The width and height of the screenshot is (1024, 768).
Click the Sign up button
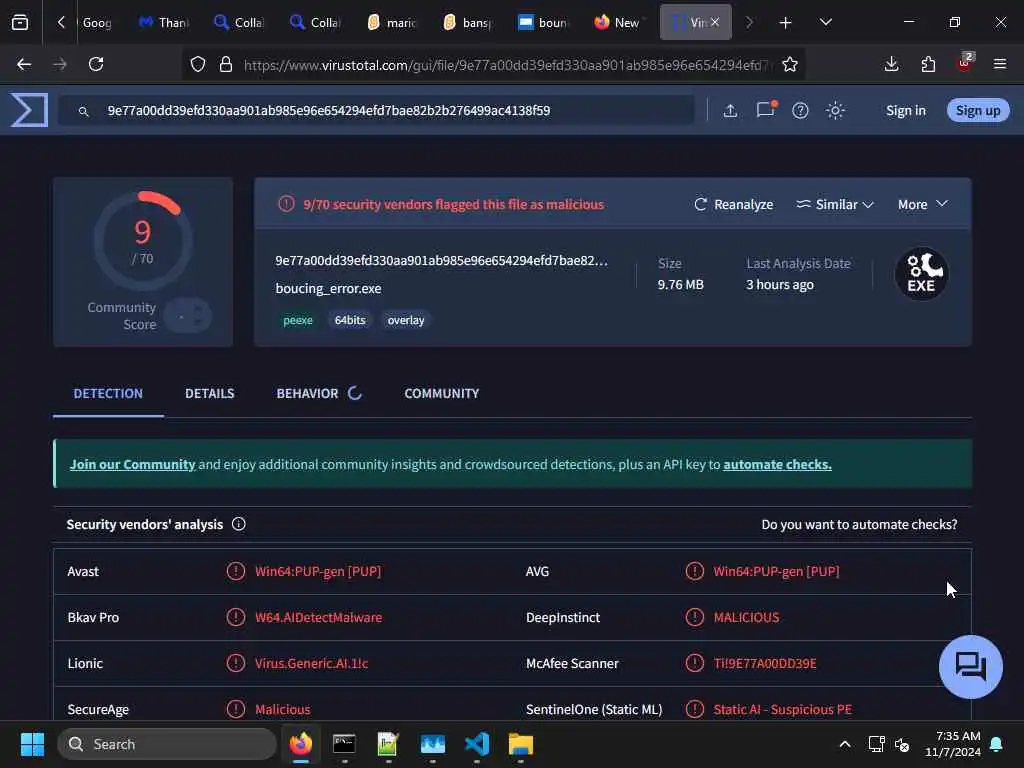(978, 110)
